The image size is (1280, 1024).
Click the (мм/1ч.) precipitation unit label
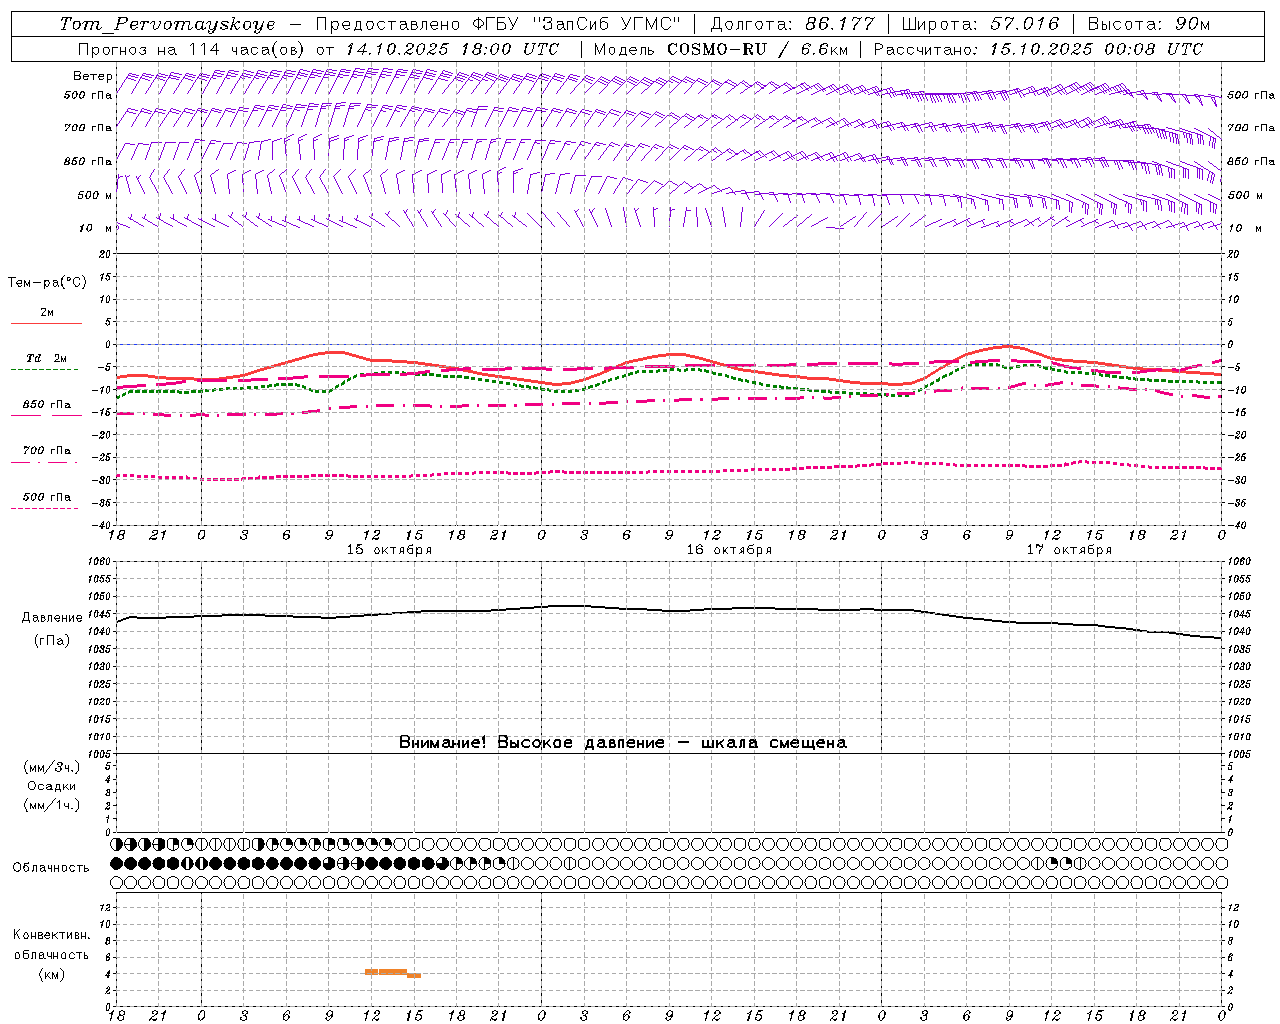pos(52,805)
